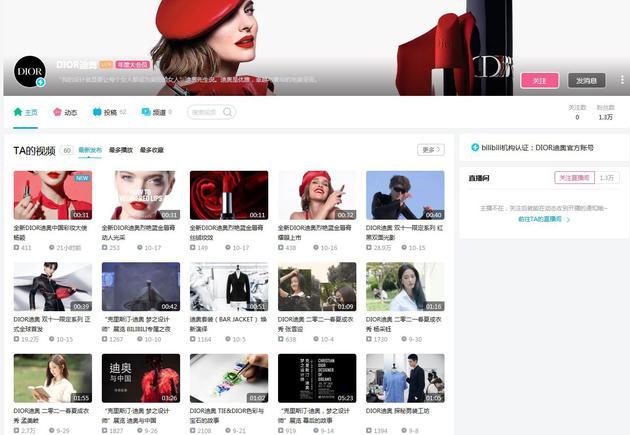Click play-count icon beside 2108
This screenshot has height=435, width=630.
pos(192,431)
